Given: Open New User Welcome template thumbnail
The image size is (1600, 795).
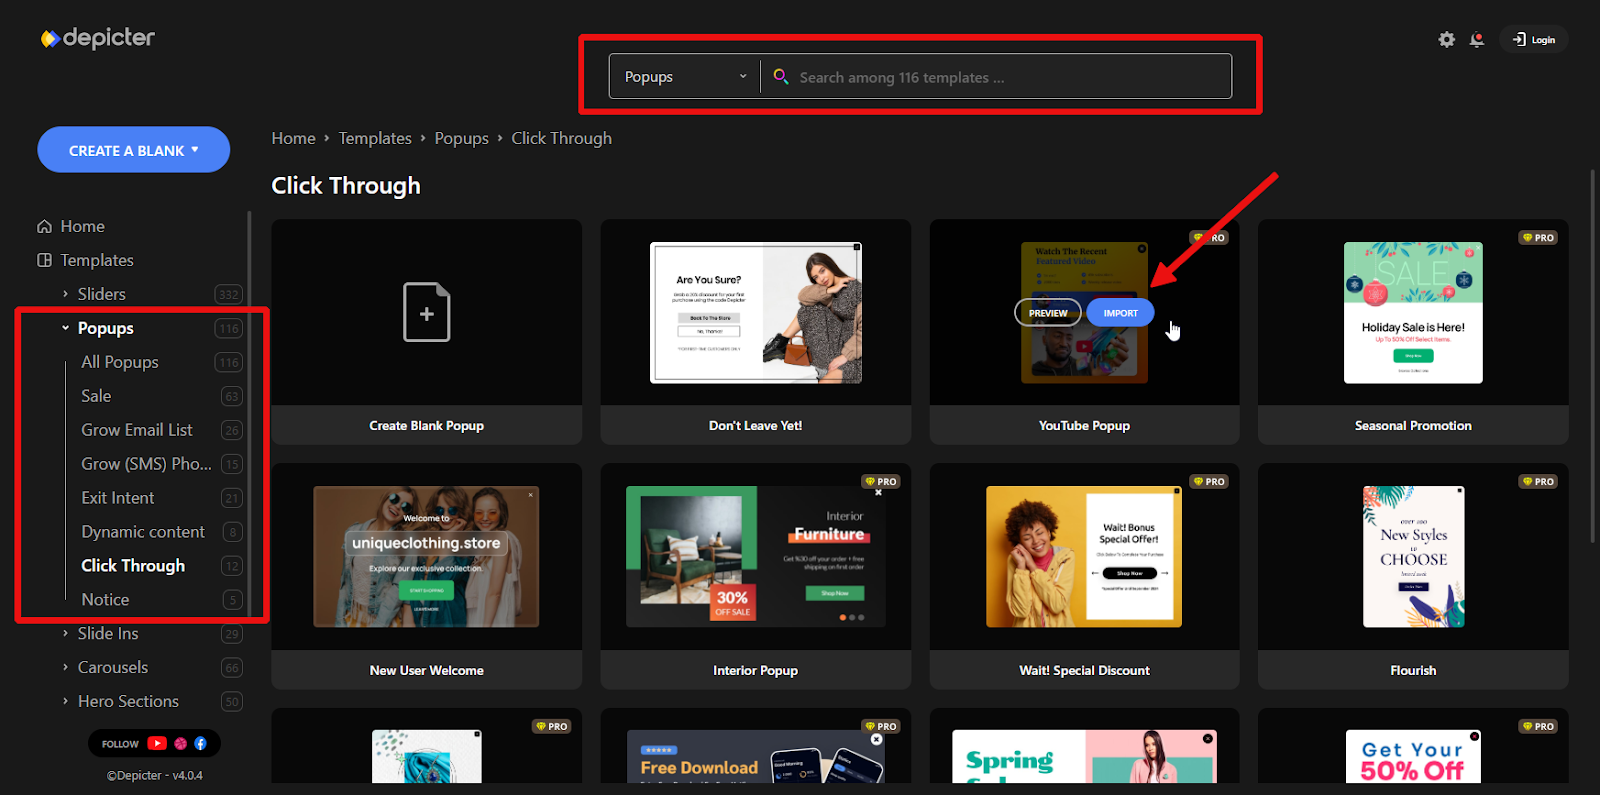Looking at the screenshot, I should click(x=427, y=557).
